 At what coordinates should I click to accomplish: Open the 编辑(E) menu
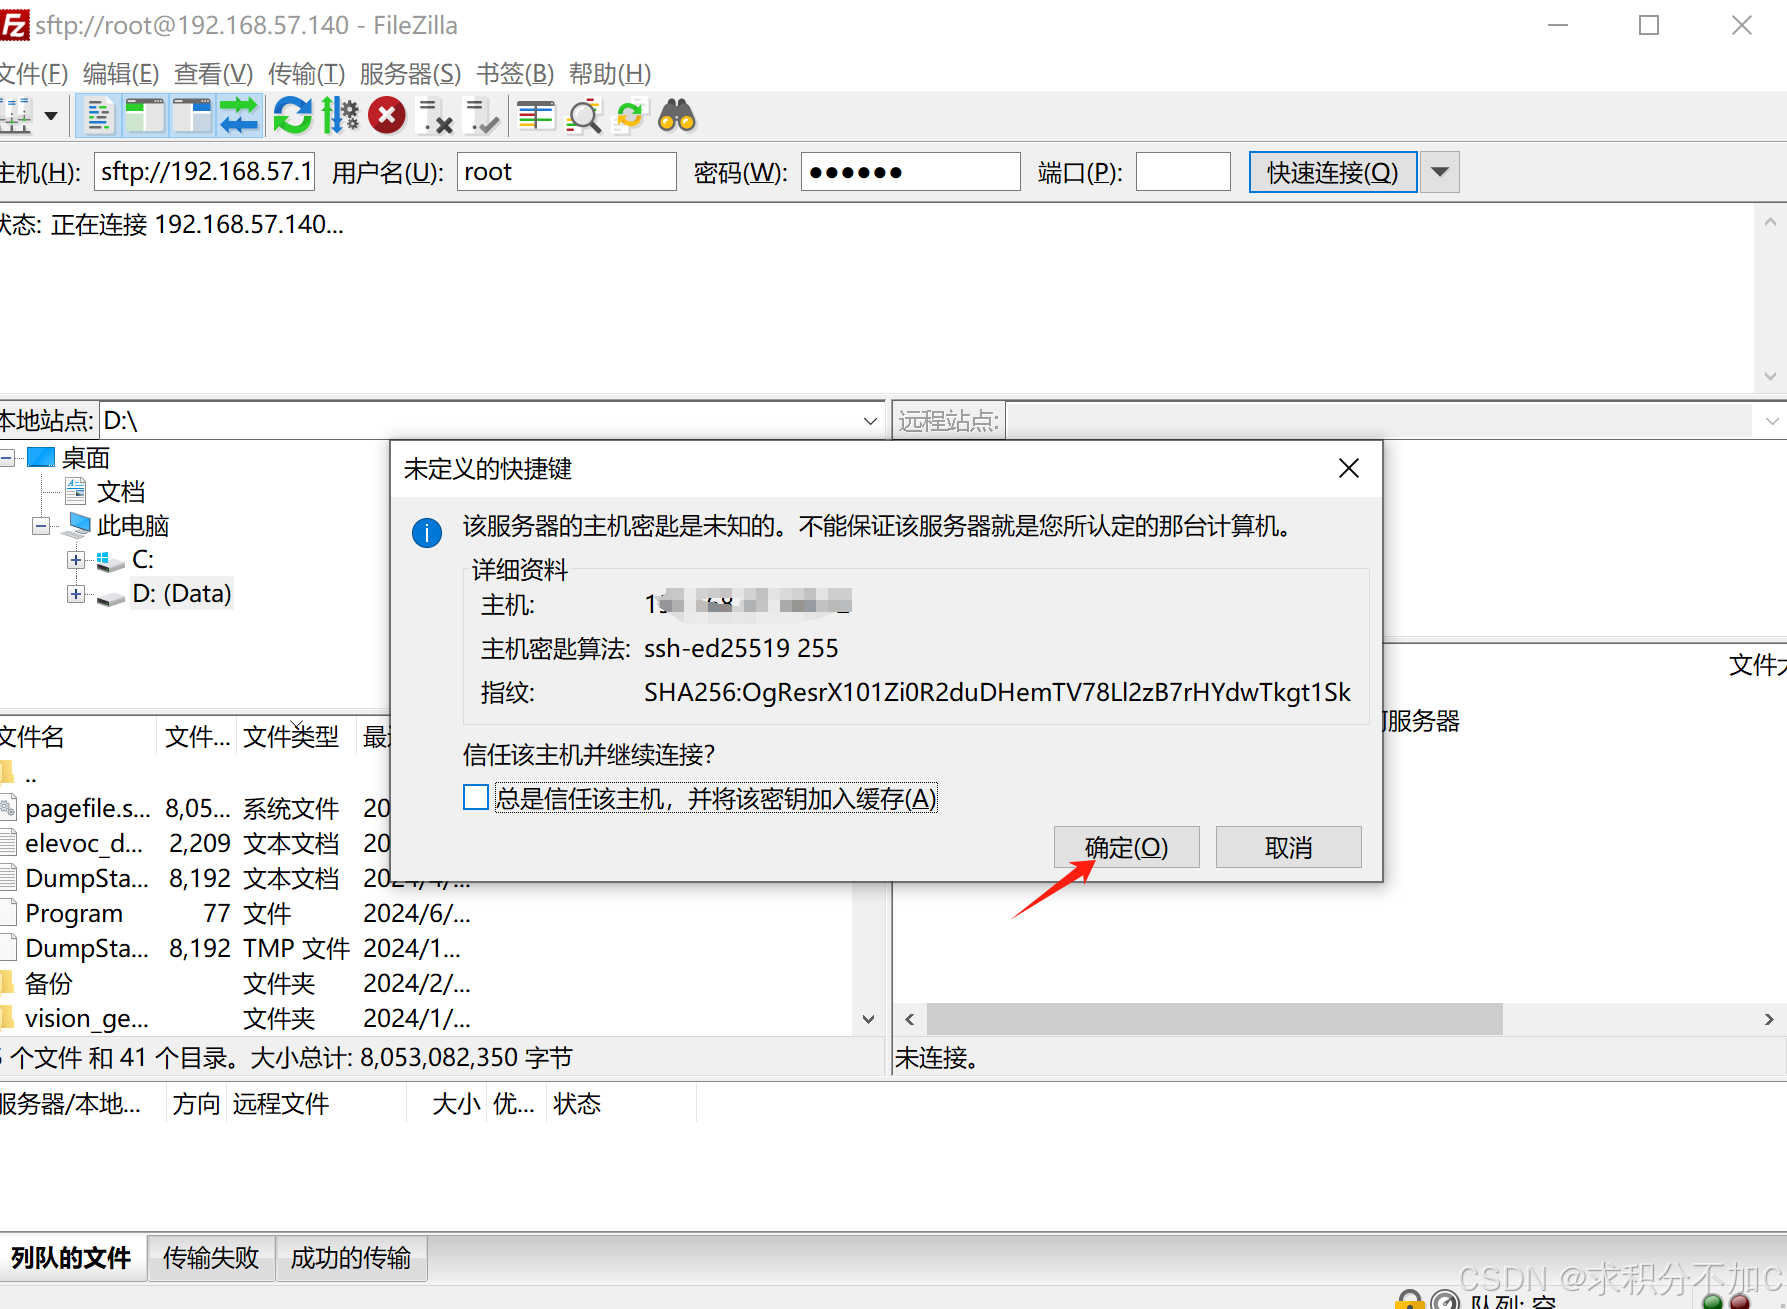pyautogui.click(x=121, y=73)
